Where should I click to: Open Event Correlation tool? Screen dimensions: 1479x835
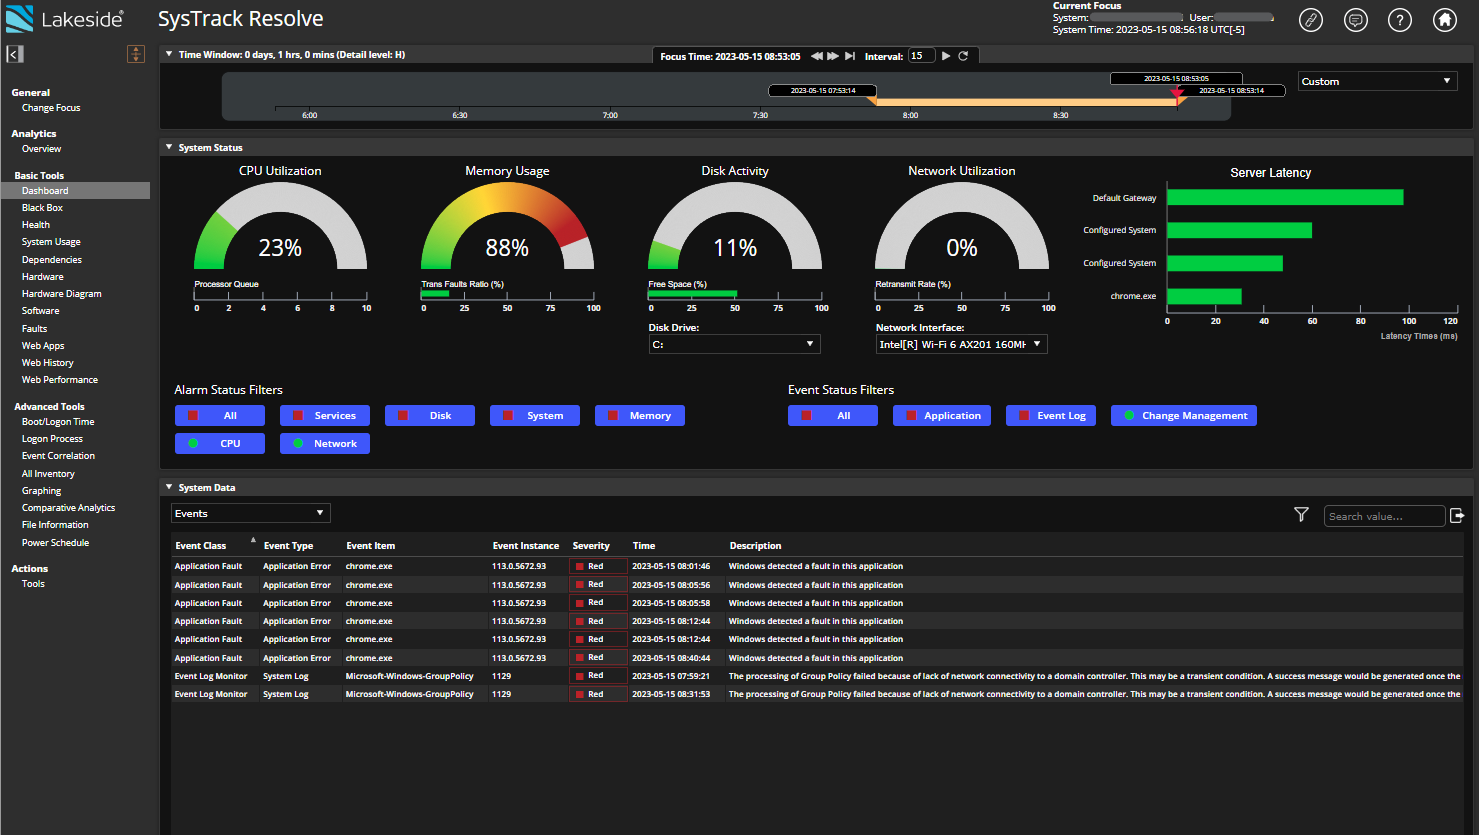click(x=59, y=456)
